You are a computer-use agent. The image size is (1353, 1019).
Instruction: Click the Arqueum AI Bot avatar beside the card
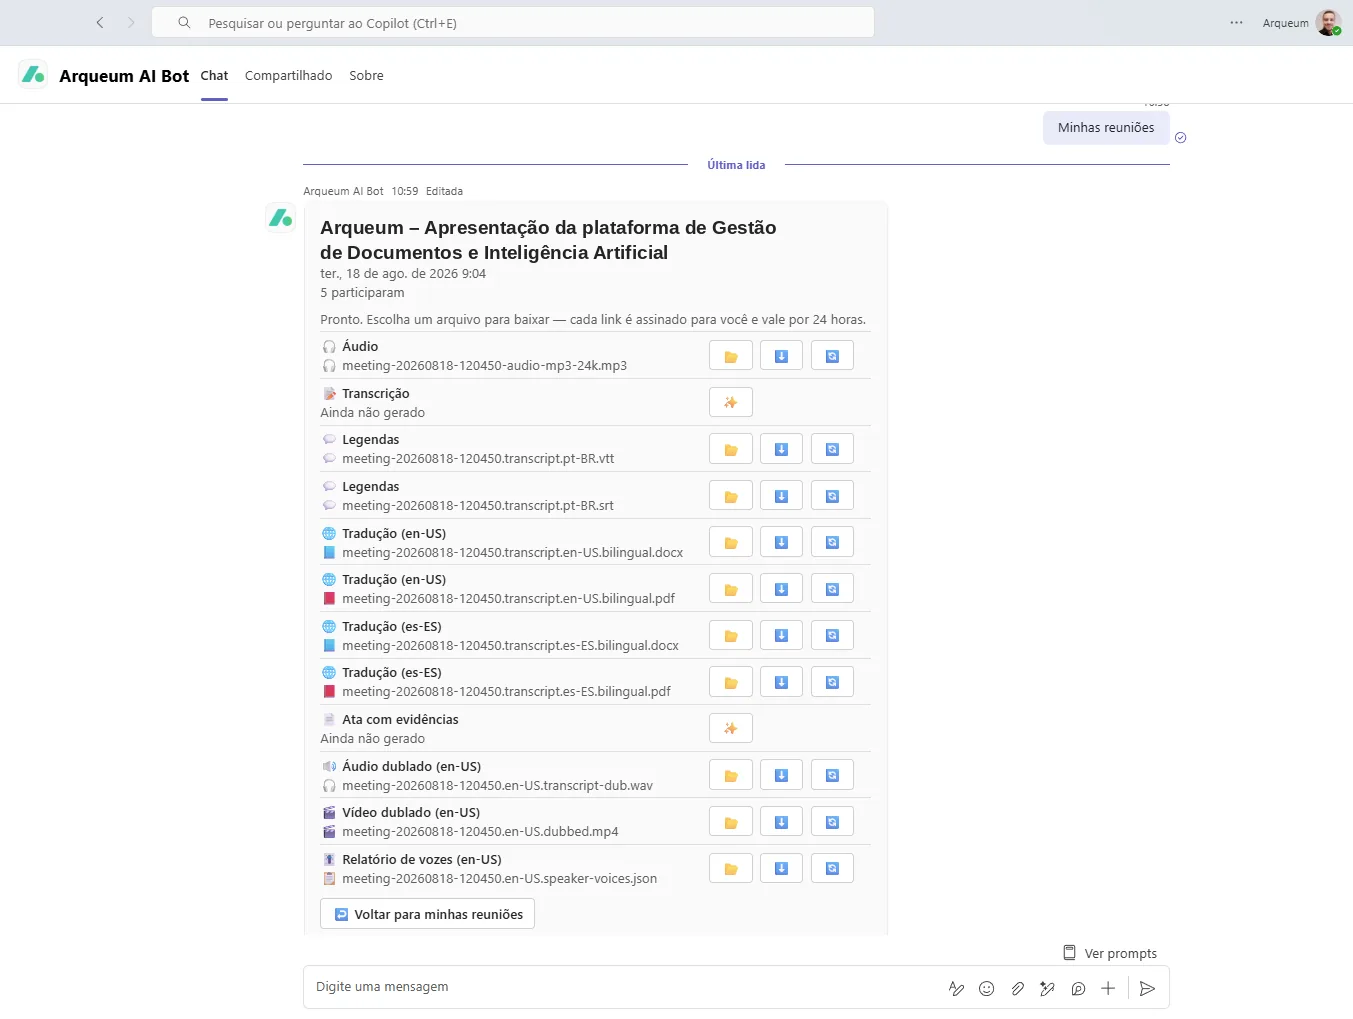pos(281,217)
